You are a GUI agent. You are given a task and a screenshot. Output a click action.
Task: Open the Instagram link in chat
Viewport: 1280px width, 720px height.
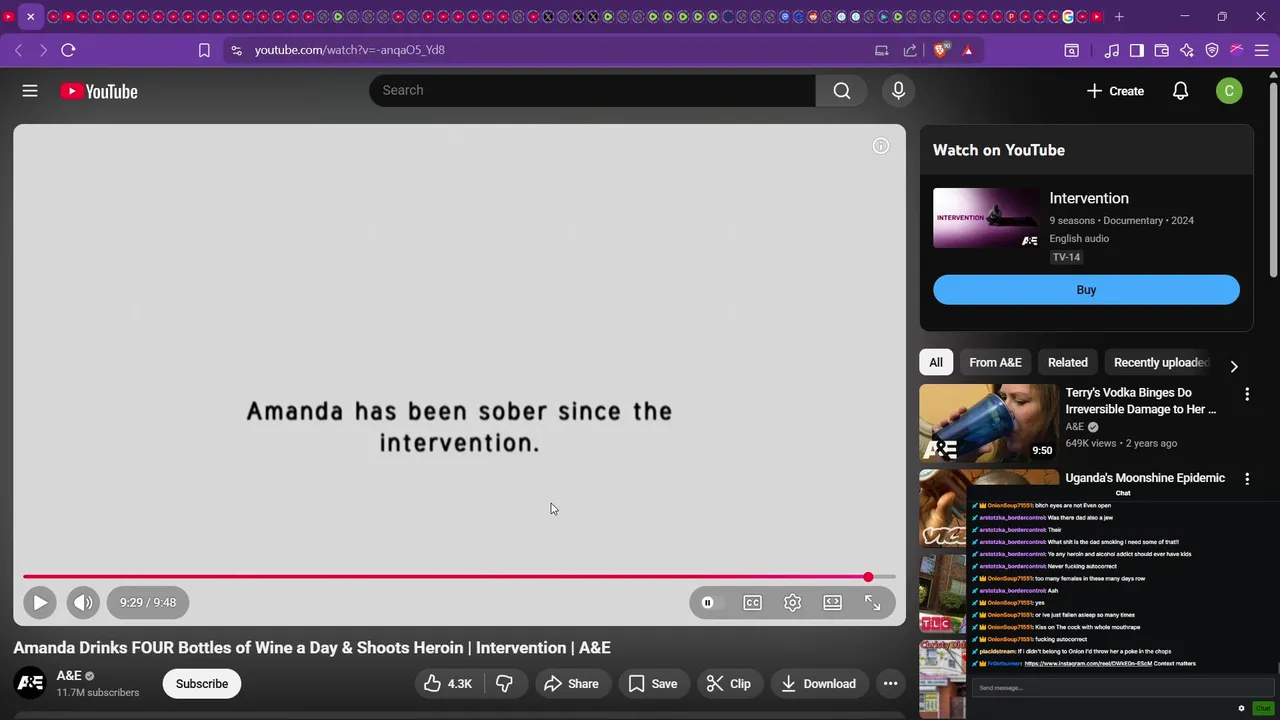[x=1088, y=663]
